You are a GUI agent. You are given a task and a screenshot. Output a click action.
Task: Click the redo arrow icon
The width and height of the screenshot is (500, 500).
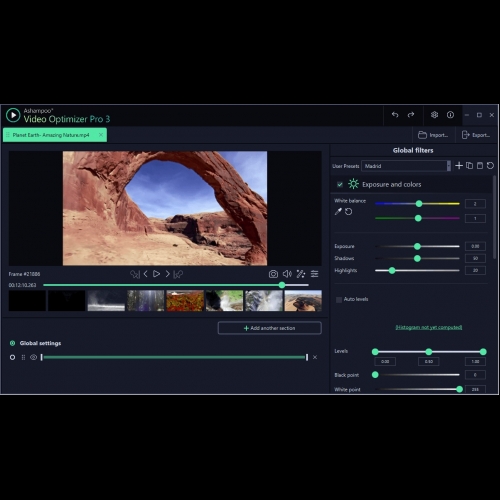(x=411, y=115)
